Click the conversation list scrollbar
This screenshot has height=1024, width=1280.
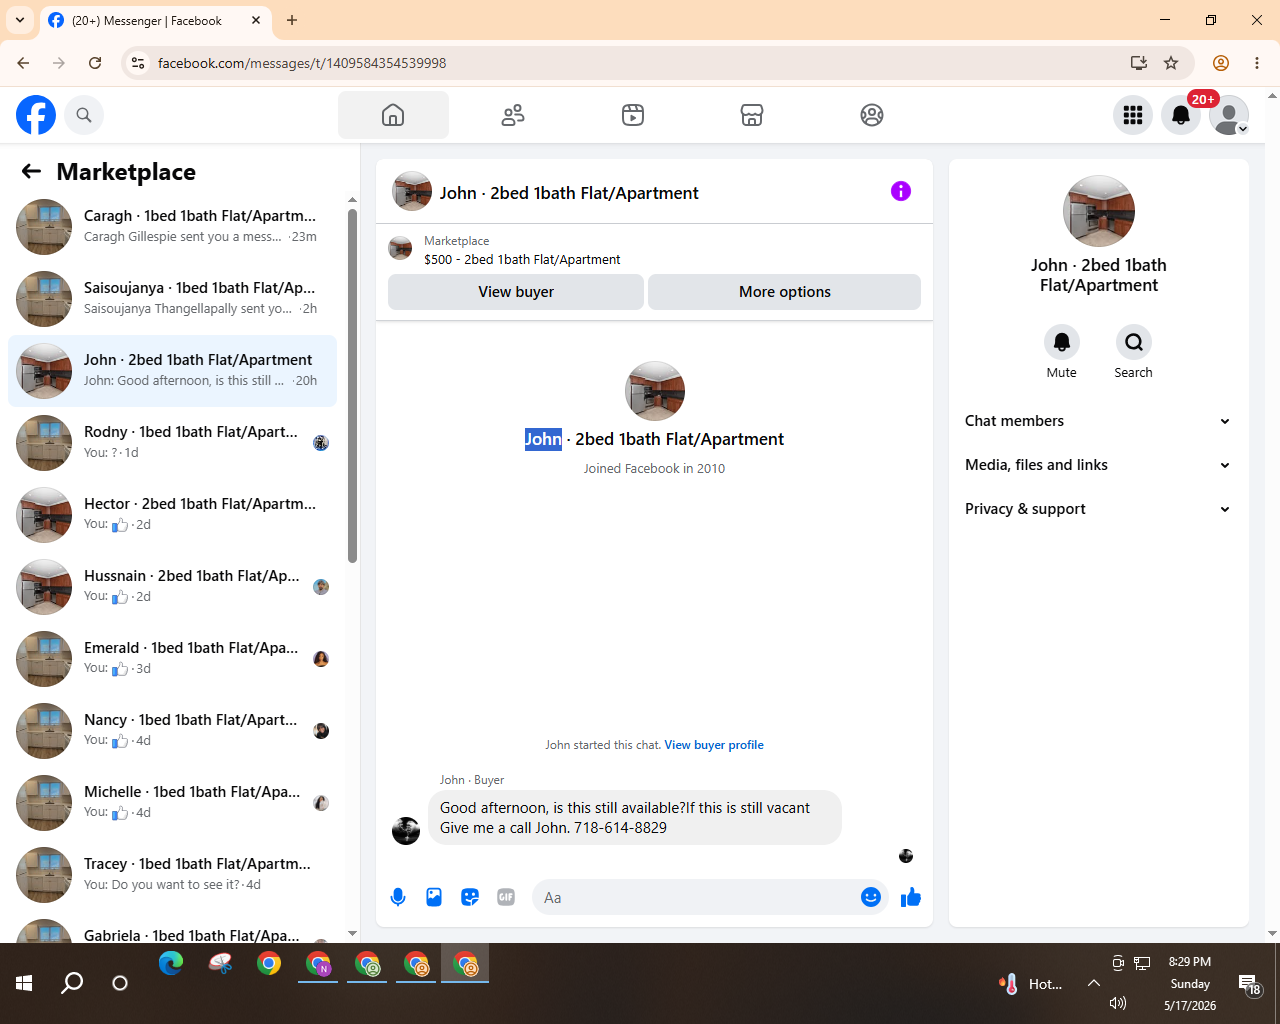pos(352,386)
